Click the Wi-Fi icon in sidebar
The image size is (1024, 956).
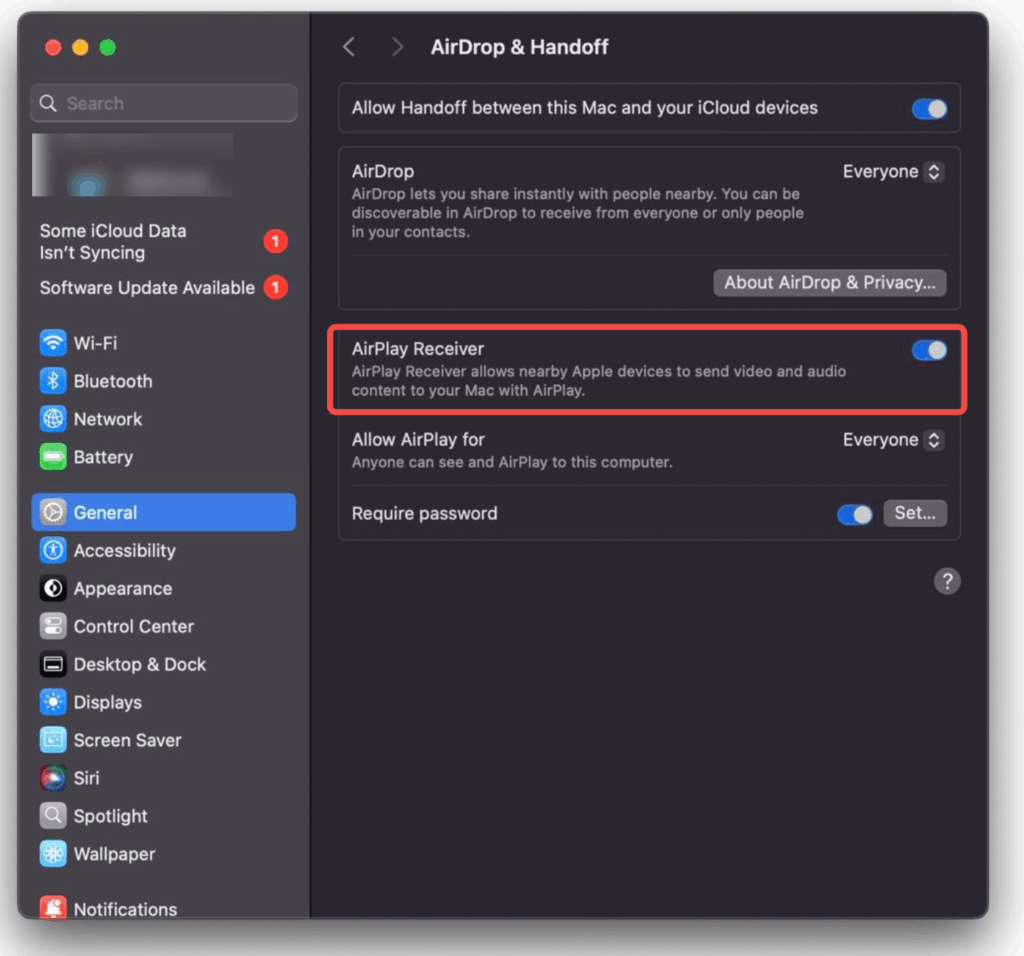click(53, 343)
